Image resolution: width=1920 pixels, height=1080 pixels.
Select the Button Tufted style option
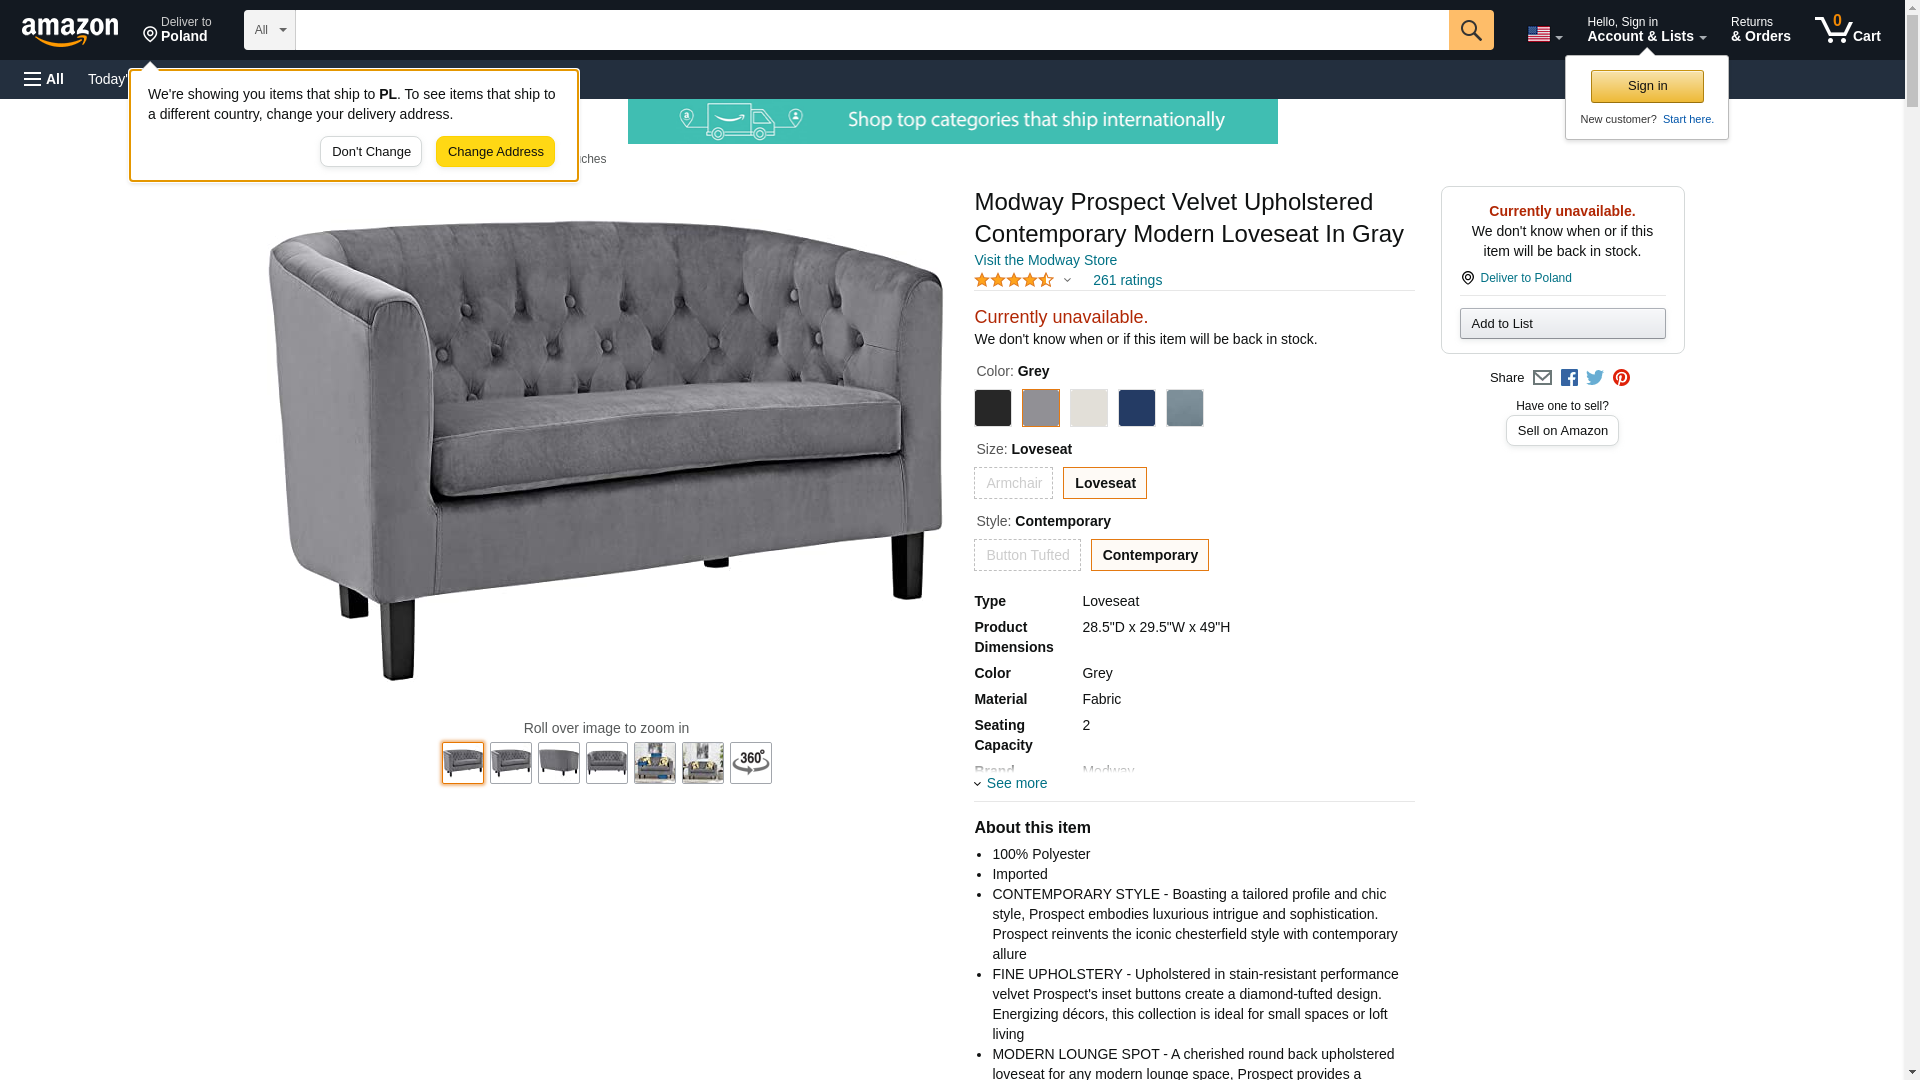coord(1027,555)
